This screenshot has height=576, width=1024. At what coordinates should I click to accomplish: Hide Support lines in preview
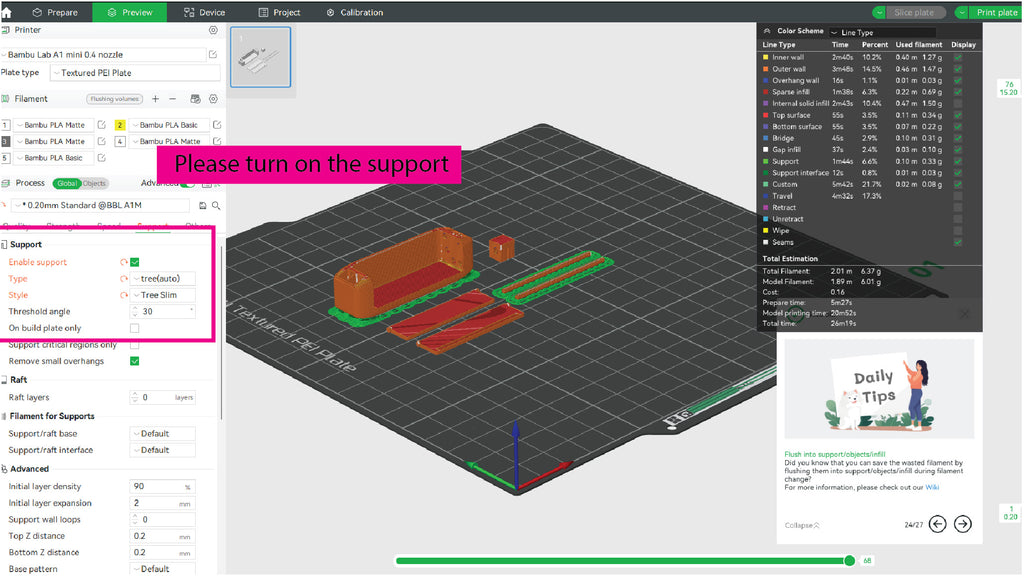(957, 161)
